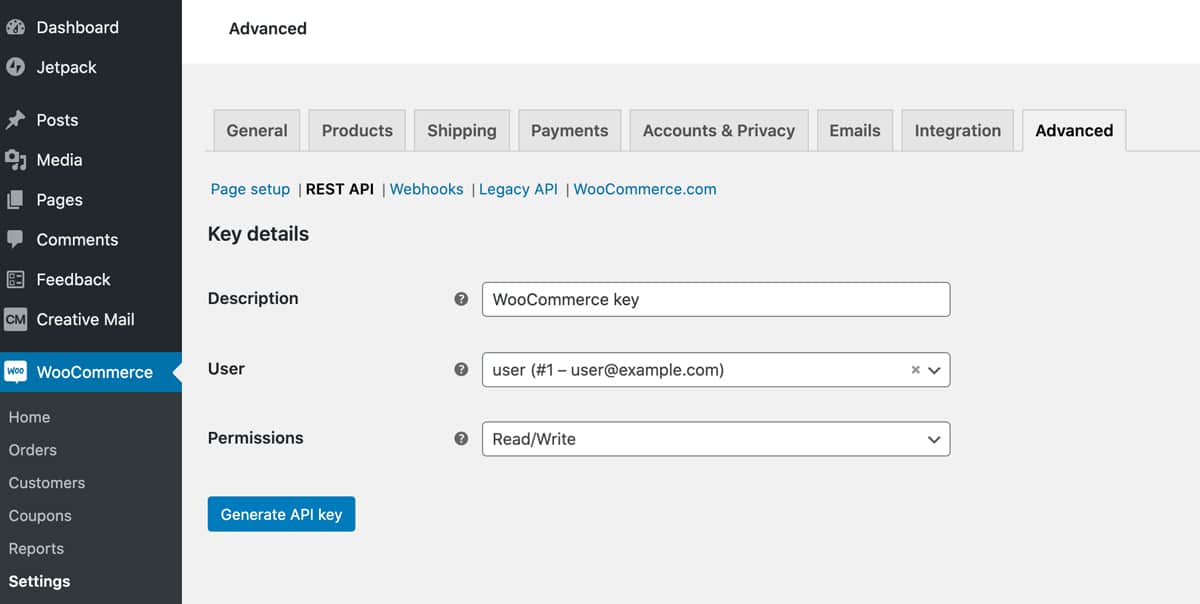Click the help icon beside Description
Image resolution: width=1200 pixels, height=604 pixels.
(461, 299)
